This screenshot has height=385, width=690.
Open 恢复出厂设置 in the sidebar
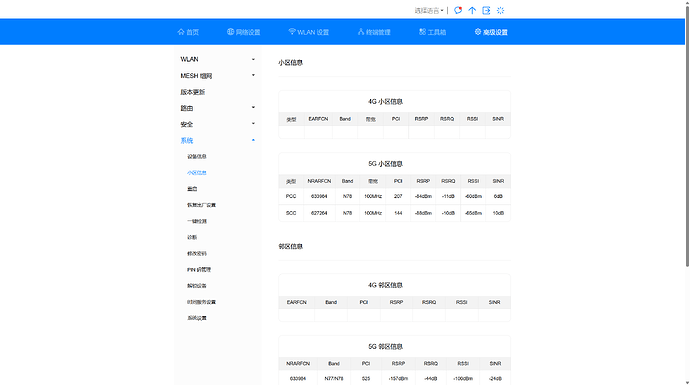coord(202,205)
